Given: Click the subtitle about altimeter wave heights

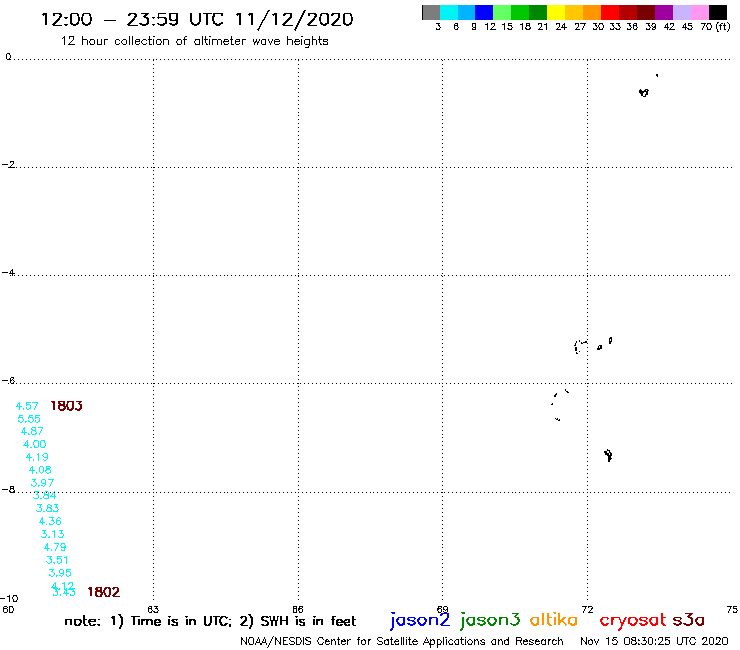Looking at the screenshot, I should pyautogui.click(x=194, y=41).
